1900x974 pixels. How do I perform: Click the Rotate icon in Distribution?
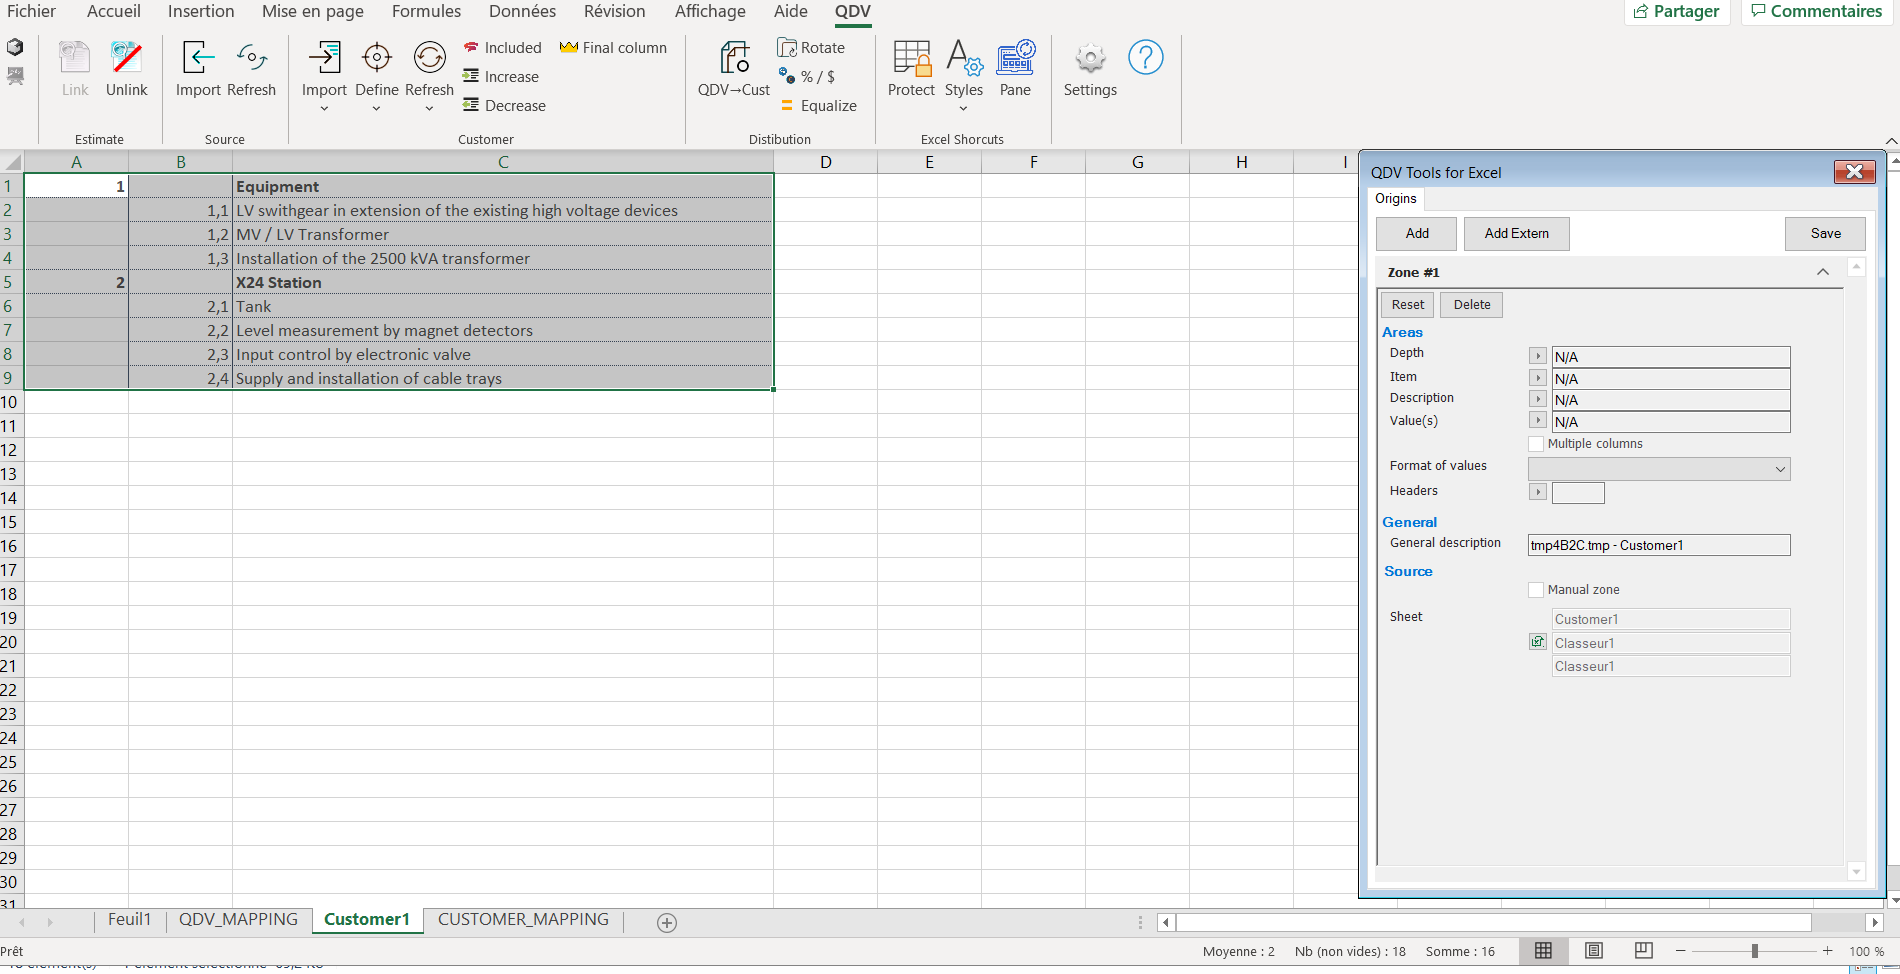point(811,48)
